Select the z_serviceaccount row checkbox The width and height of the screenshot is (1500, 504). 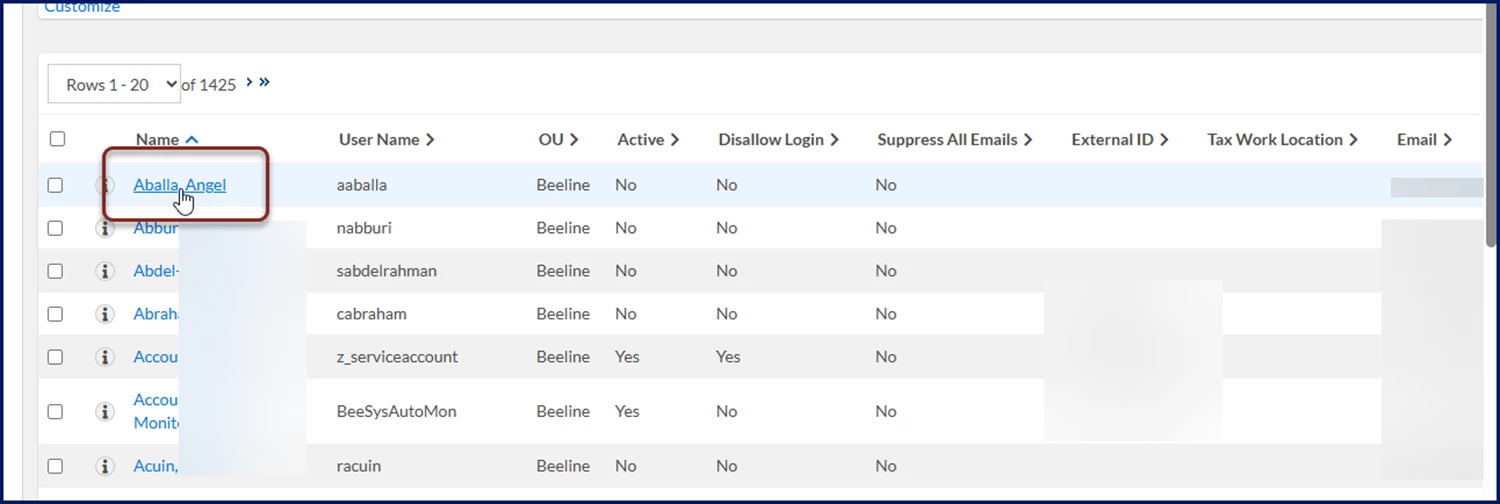[55, 357]
